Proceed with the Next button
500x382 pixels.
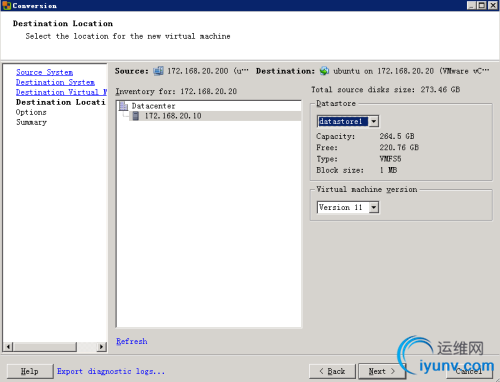click(x=382, y=371)
